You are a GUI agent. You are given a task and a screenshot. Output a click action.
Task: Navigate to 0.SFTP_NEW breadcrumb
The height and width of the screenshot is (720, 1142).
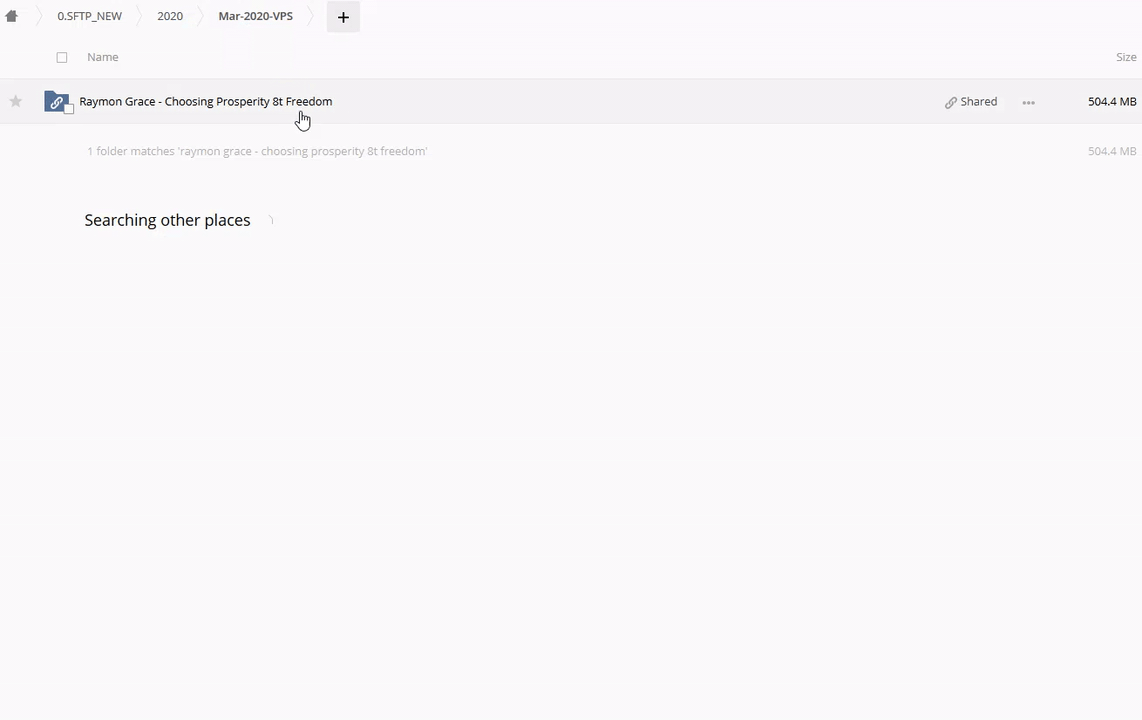click(x=90, y=16)
